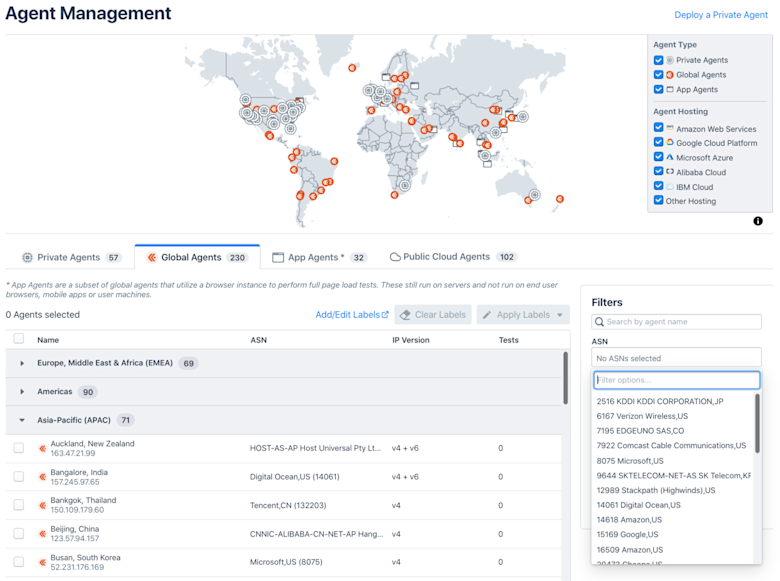
Task: Click the agent icon next to Bangalore, India
Action: [x=43, y=477]
